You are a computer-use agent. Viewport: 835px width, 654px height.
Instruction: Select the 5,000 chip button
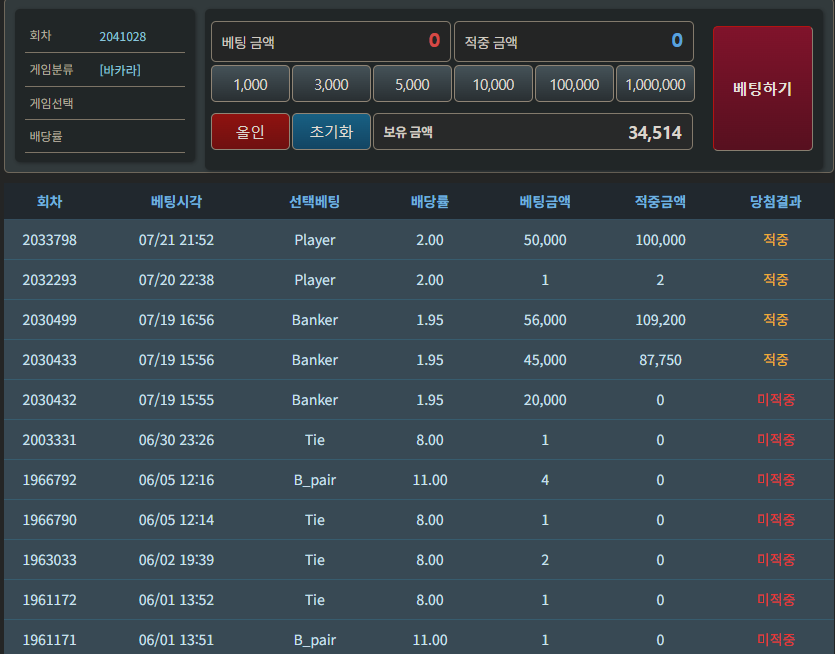pyautogui.click(x=412, y=84)
